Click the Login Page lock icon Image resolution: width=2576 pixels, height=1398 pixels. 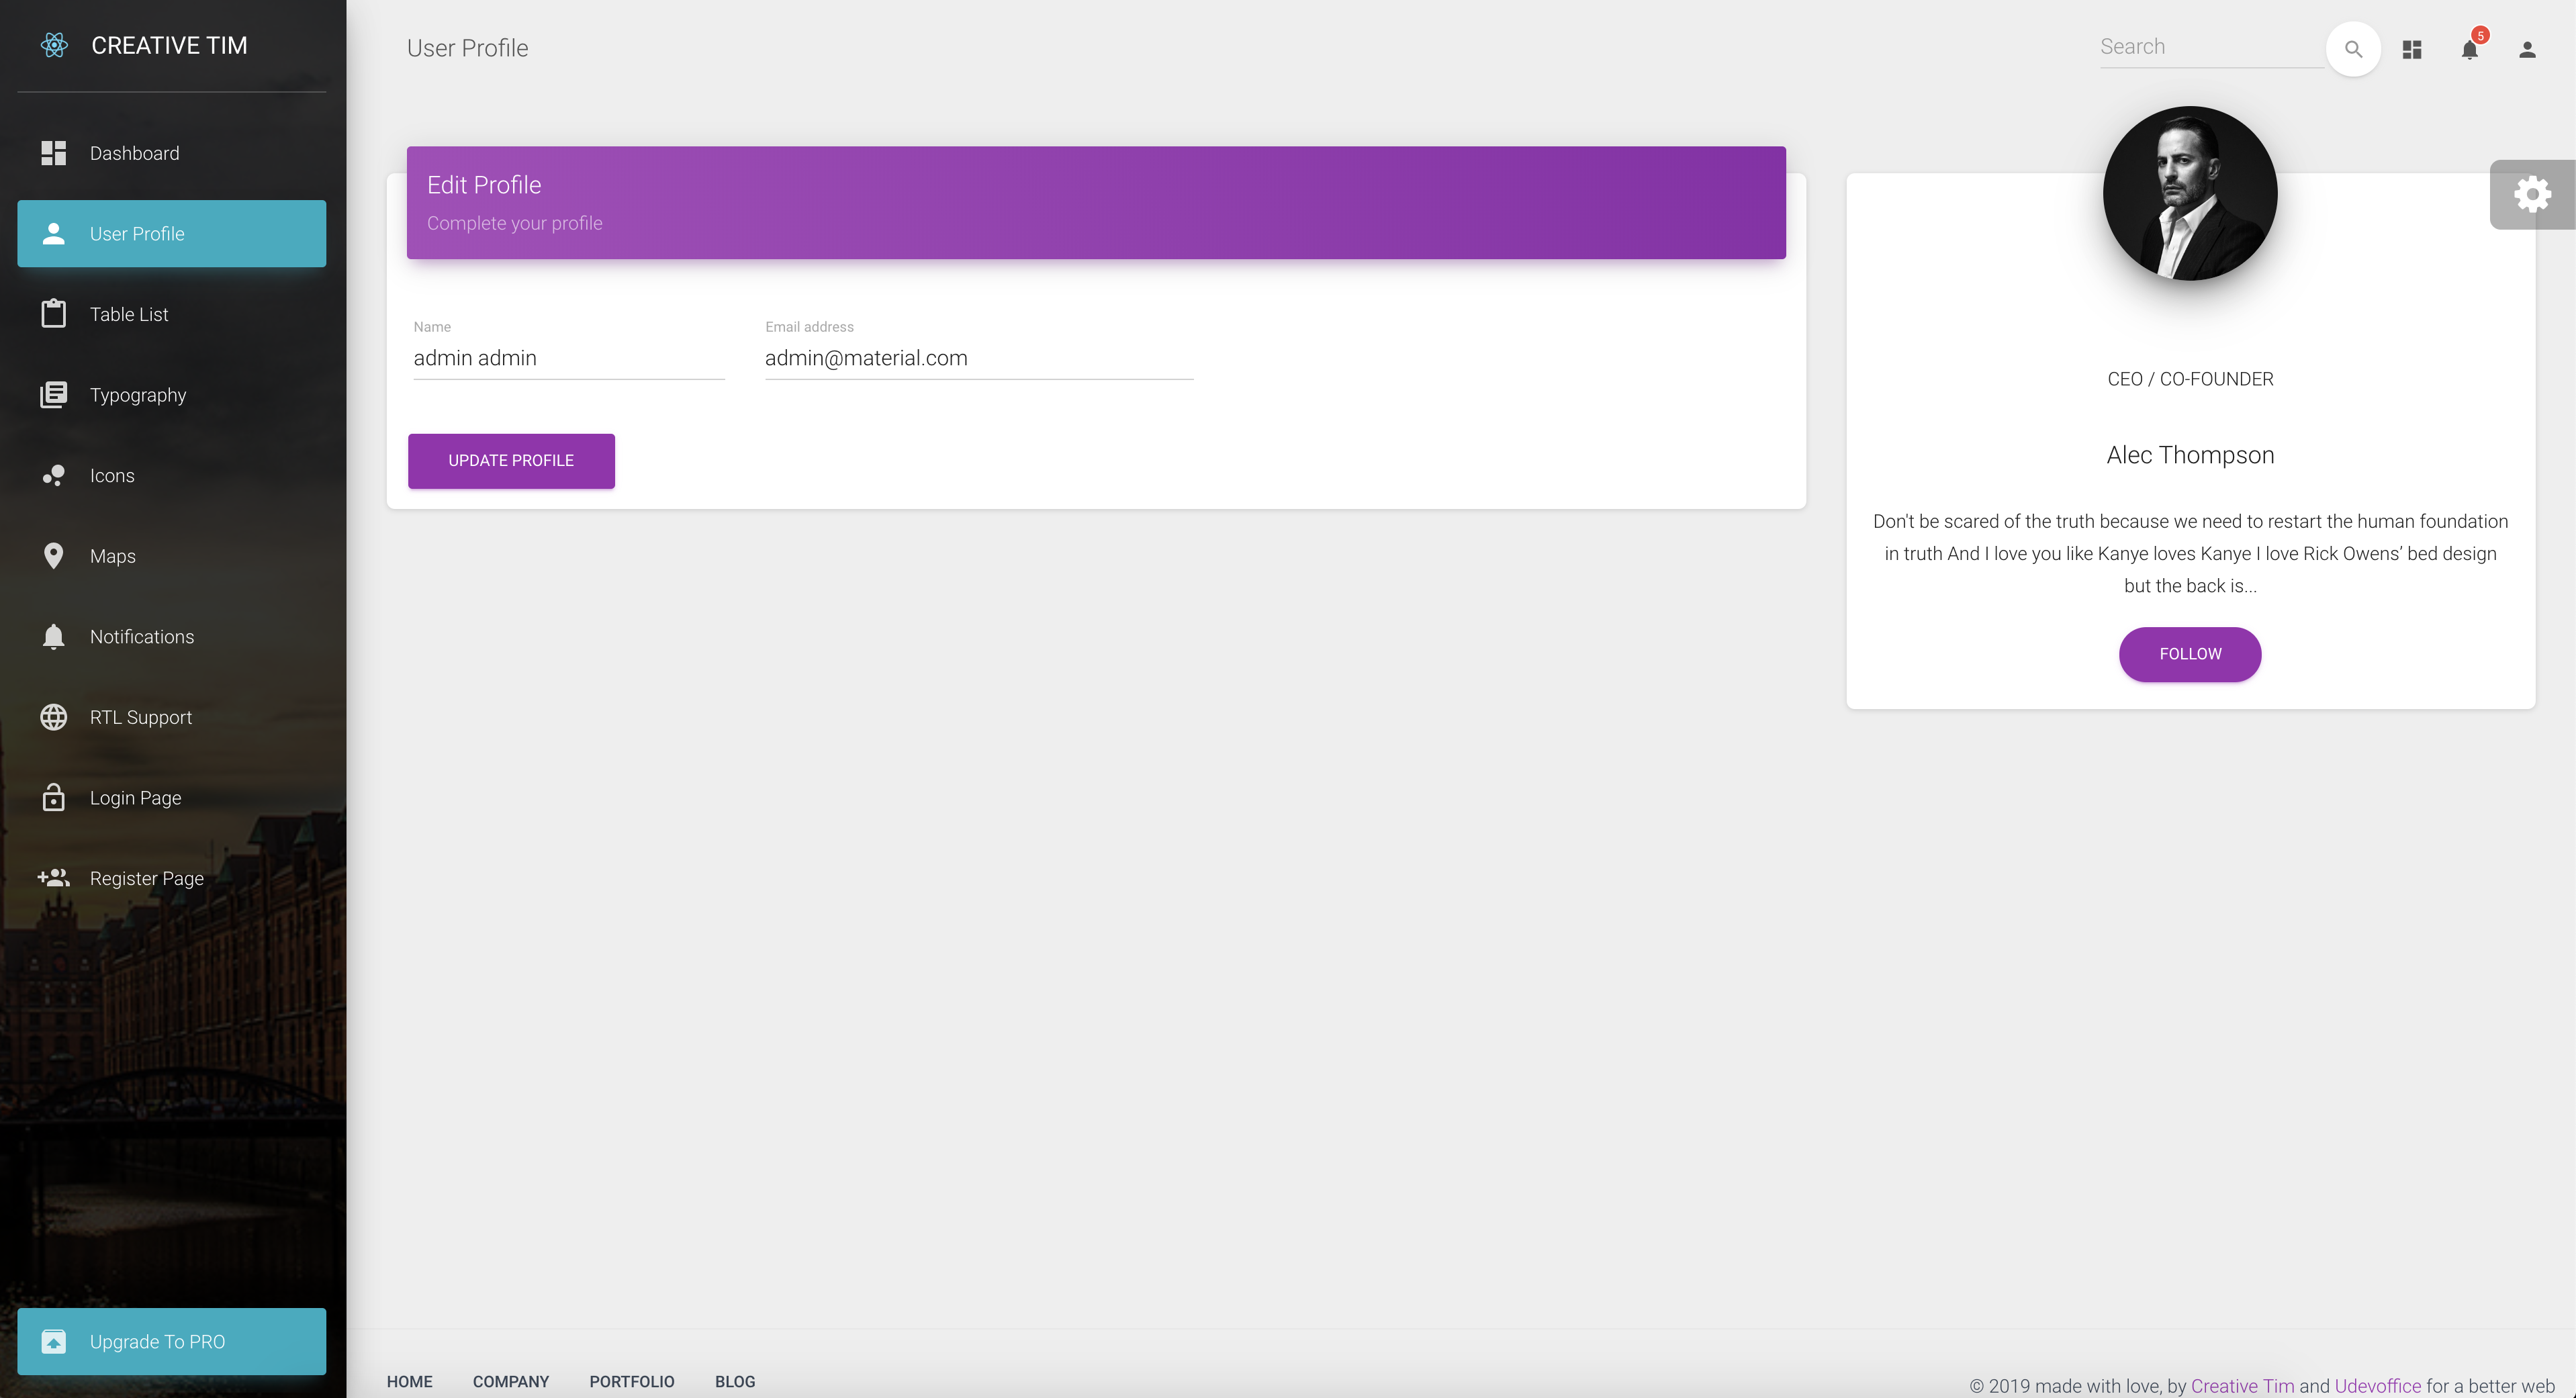[x=54, y=798]
